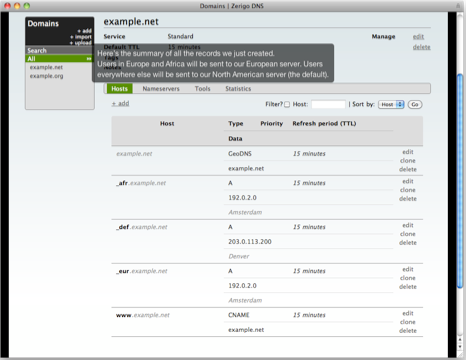View the Statistics tab
Viewport: 466px width, 360px height.
pos(238,89)
